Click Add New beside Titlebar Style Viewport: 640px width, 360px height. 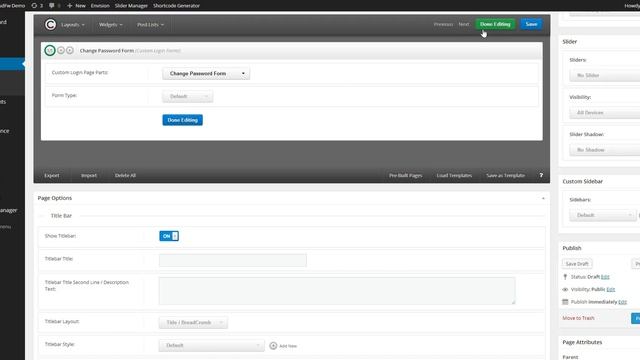click(x=288, y=346)
